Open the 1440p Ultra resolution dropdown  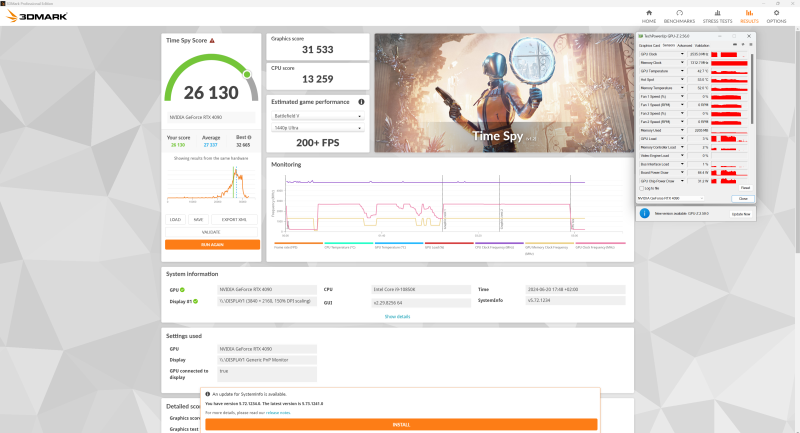(x=318, y=128)
